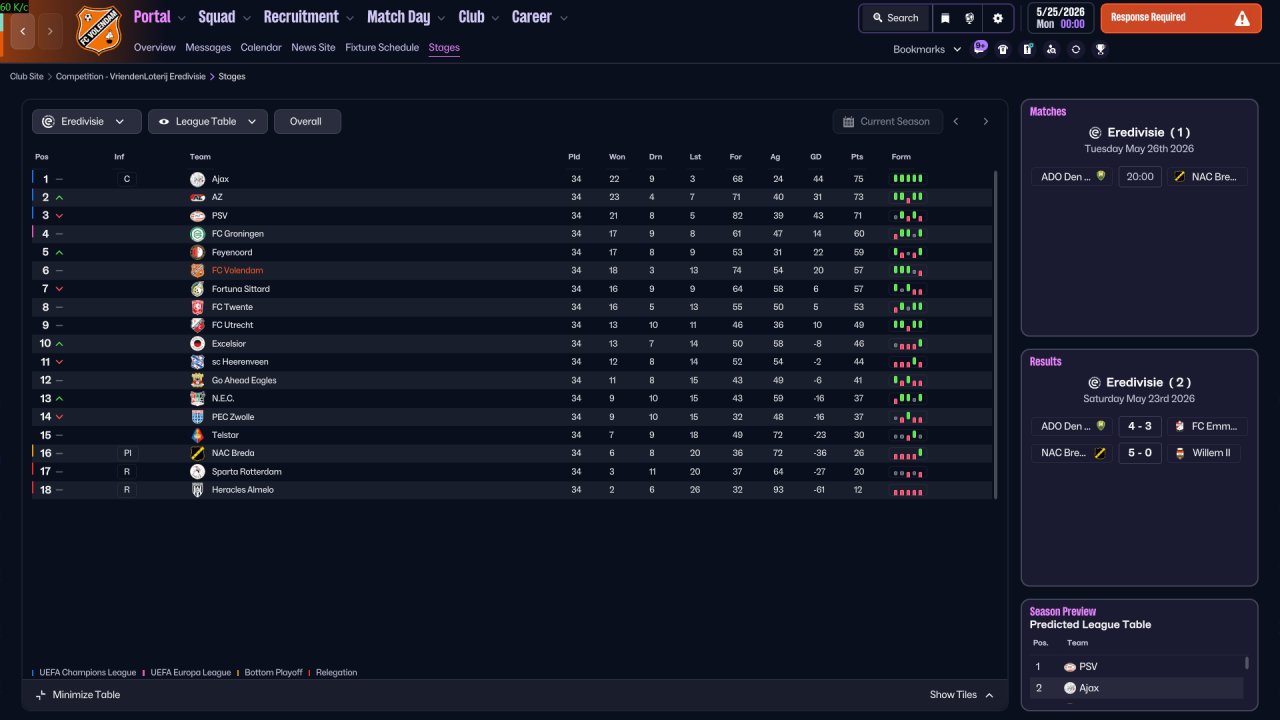This screenshot has height=720, width=1280.
Task: Click the FC Volendam club crest in header
Action: [x=98, y=30]
